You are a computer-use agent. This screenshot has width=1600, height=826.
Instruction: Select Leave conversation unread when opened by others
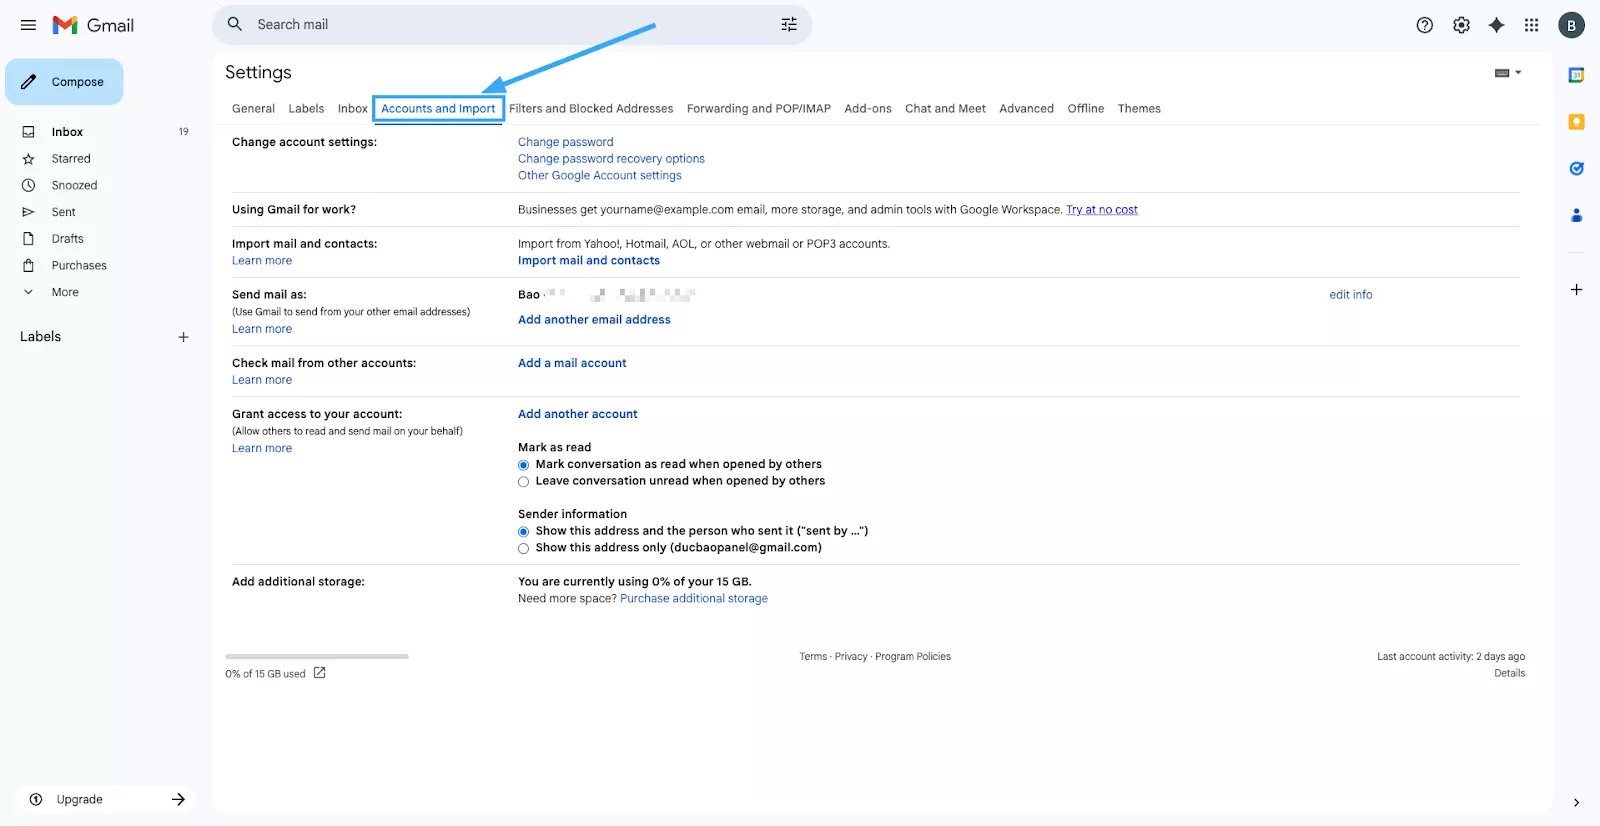coord(523,482)
